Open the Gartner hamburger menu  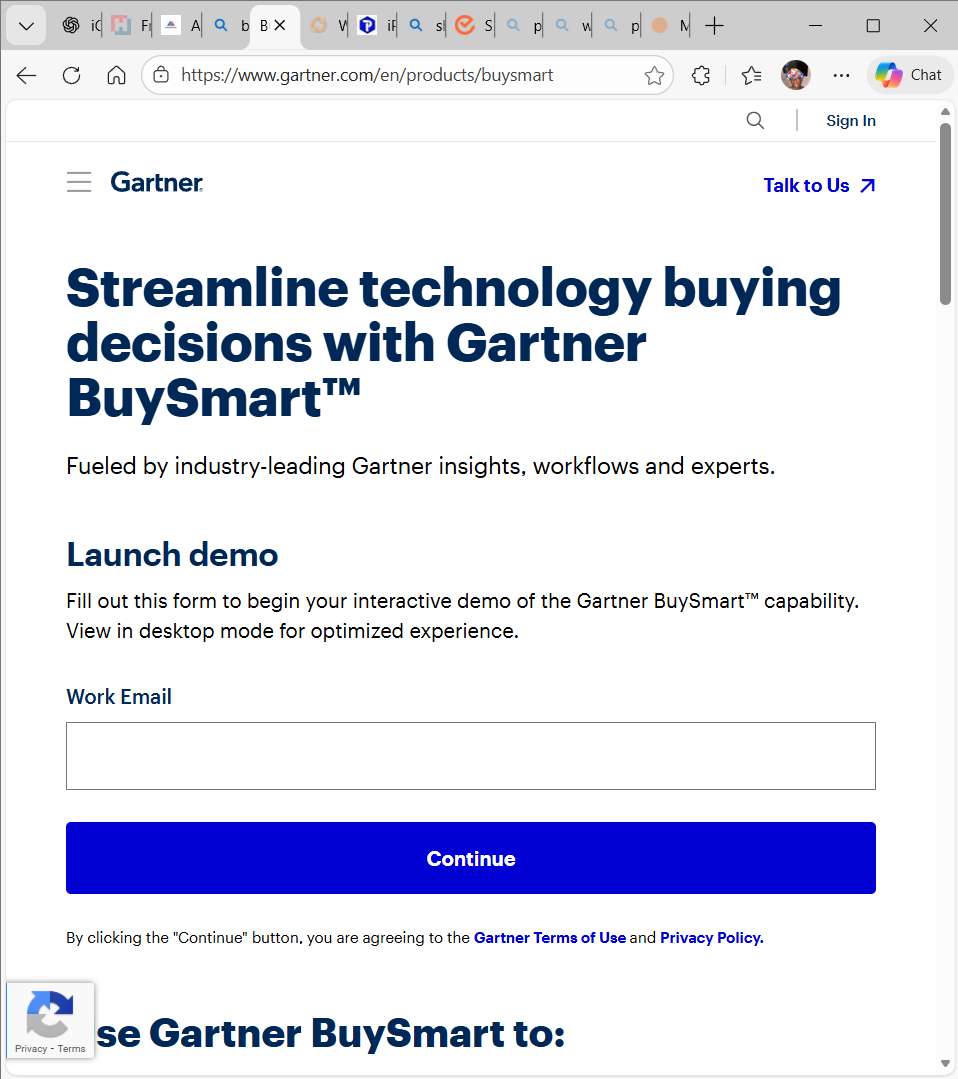tap(79, 182)
